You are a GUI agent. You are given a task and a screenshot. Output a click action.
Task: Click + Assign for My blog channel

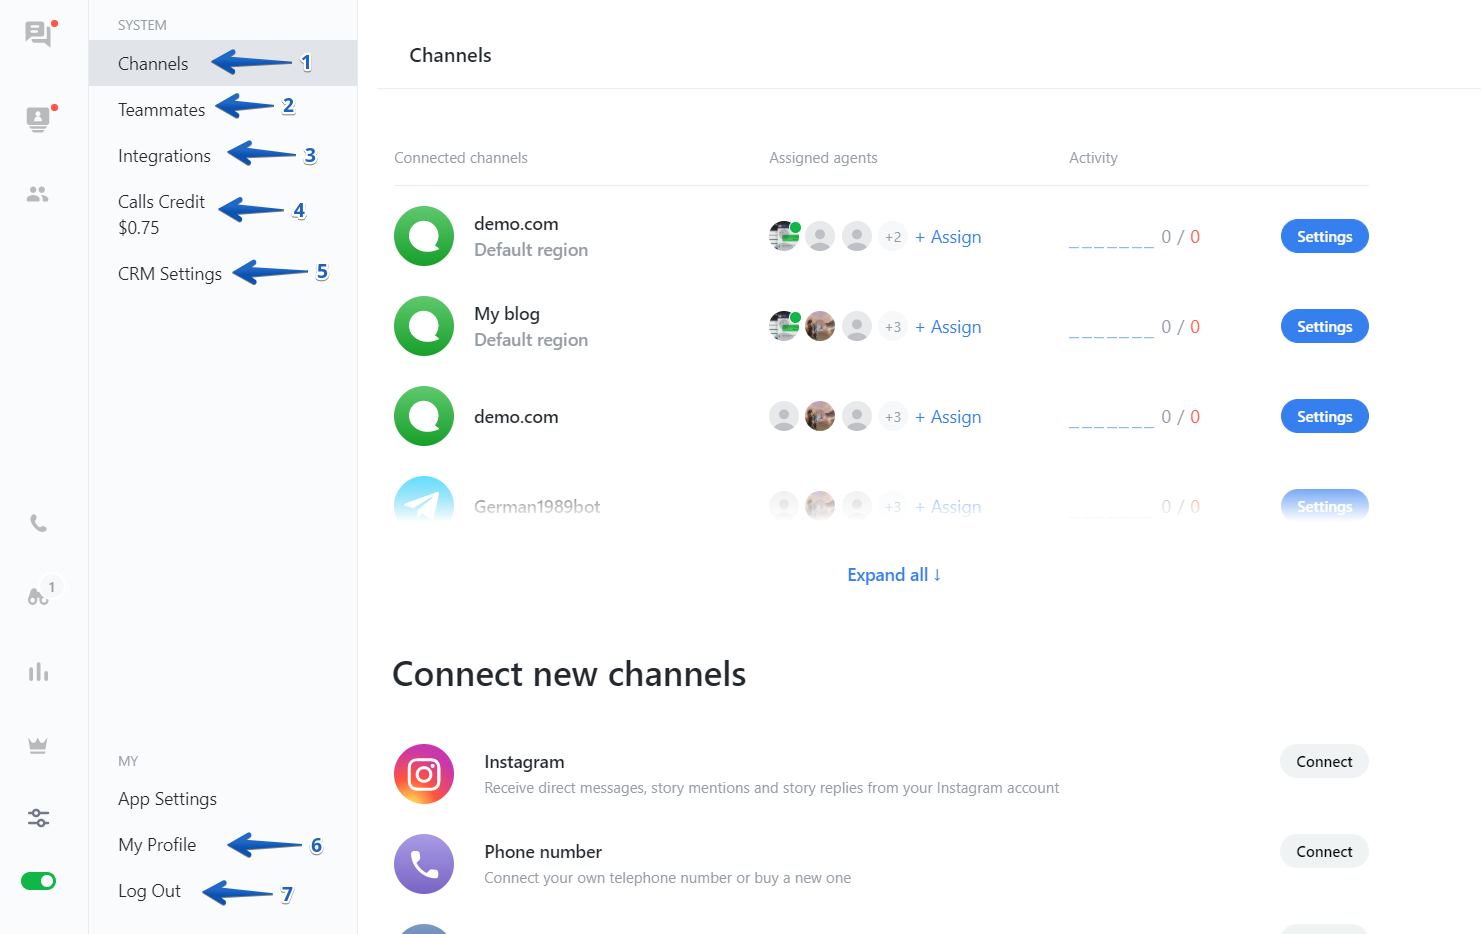tap(948, 327)
